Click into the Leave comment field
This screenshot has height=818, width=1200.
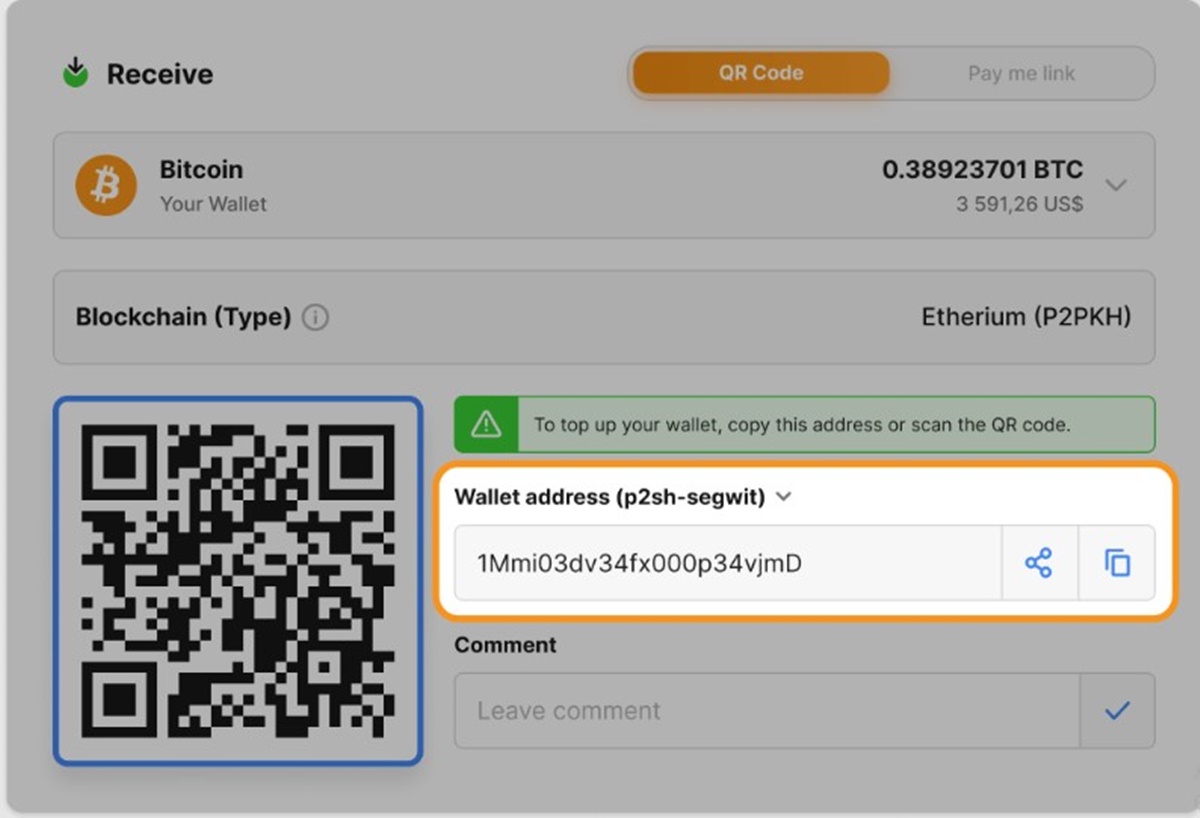pos(766,711)
